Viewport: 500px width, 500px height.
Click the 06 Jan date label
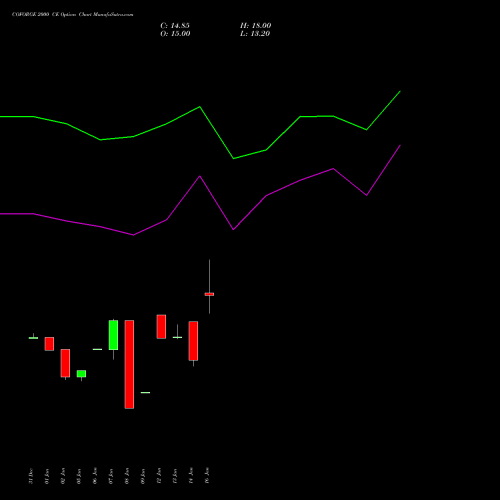tap(95, 476)
